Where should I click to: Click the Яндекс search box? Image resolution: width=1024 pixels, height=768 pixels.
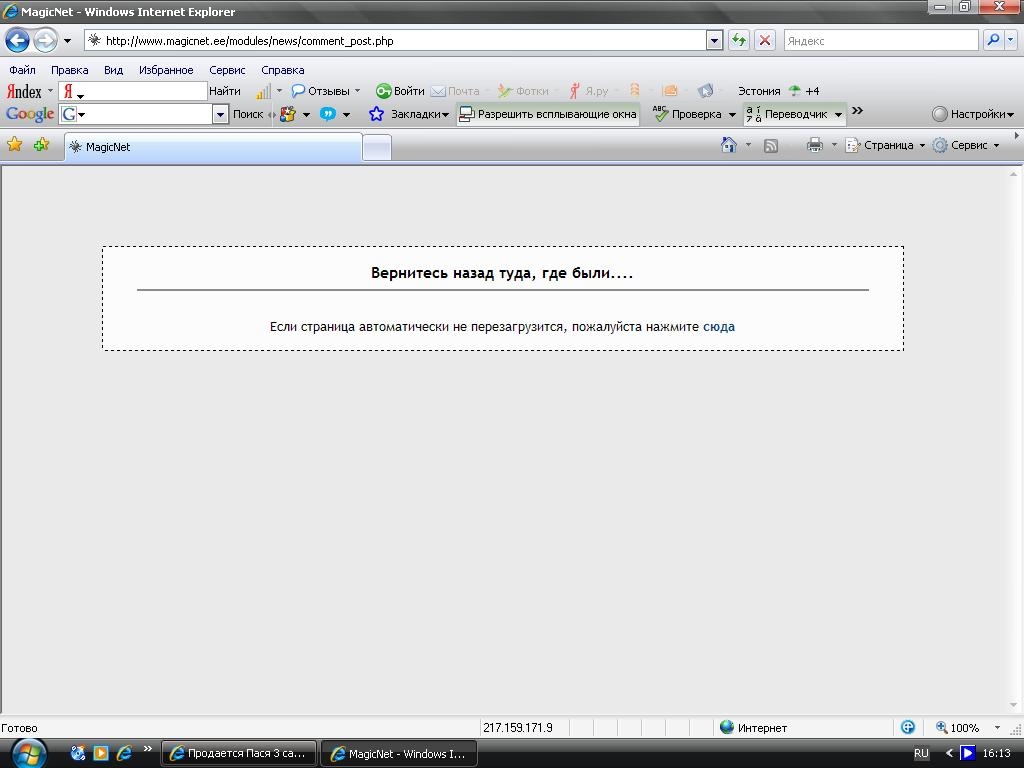click(880, 40)
